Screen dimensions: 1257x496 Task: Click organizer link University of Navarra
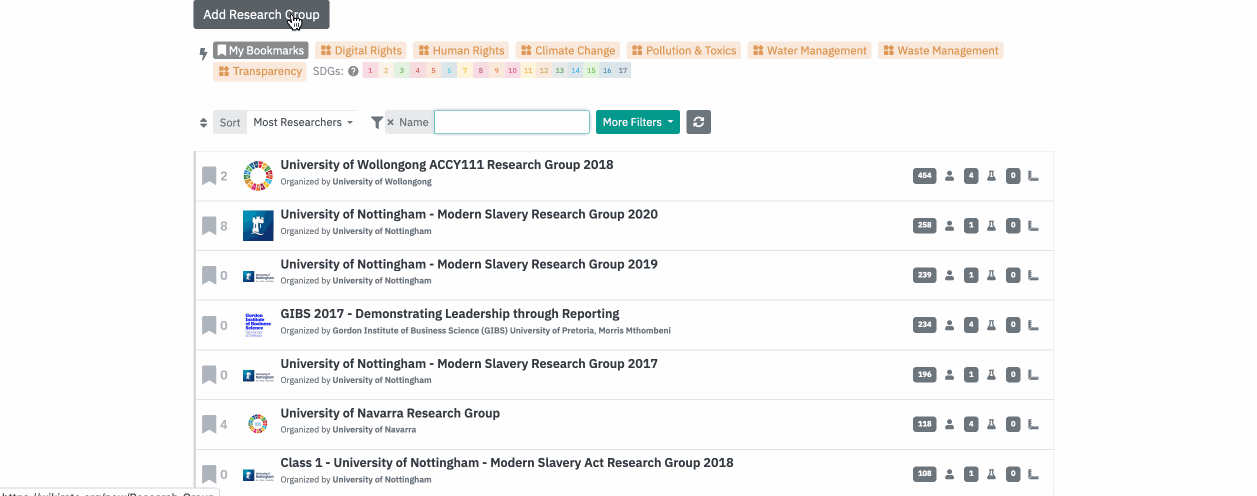pyautogui.click(x=374, y=430)
